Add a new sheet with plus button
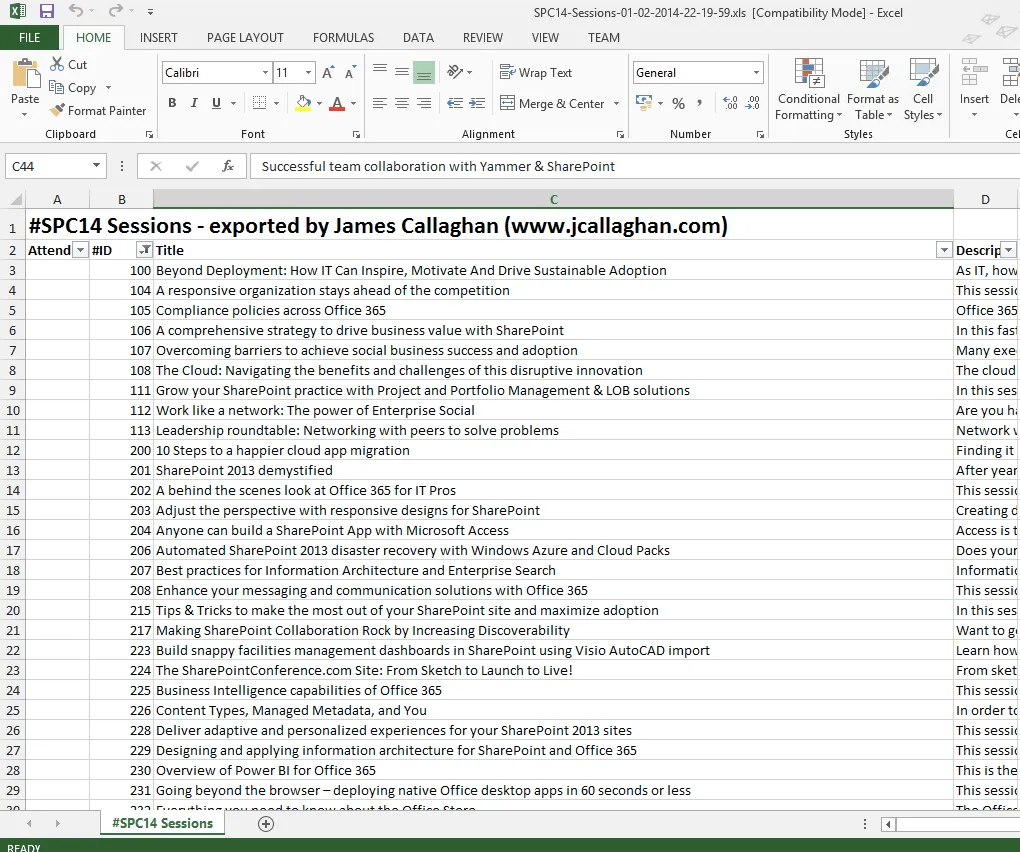The width and height of the screenshot is (1020, 852). pos(265,824)
